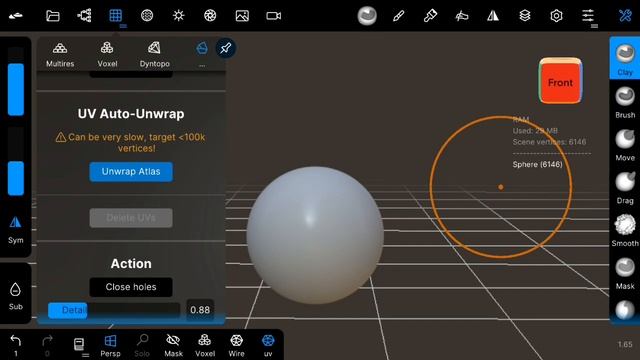Click the Close holes button

131,287
